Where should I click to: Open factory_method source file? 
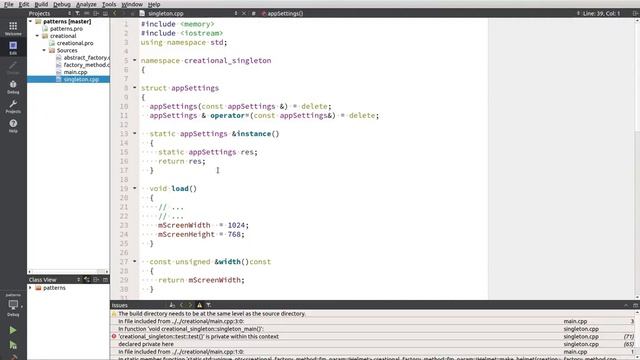coord(86,64)
